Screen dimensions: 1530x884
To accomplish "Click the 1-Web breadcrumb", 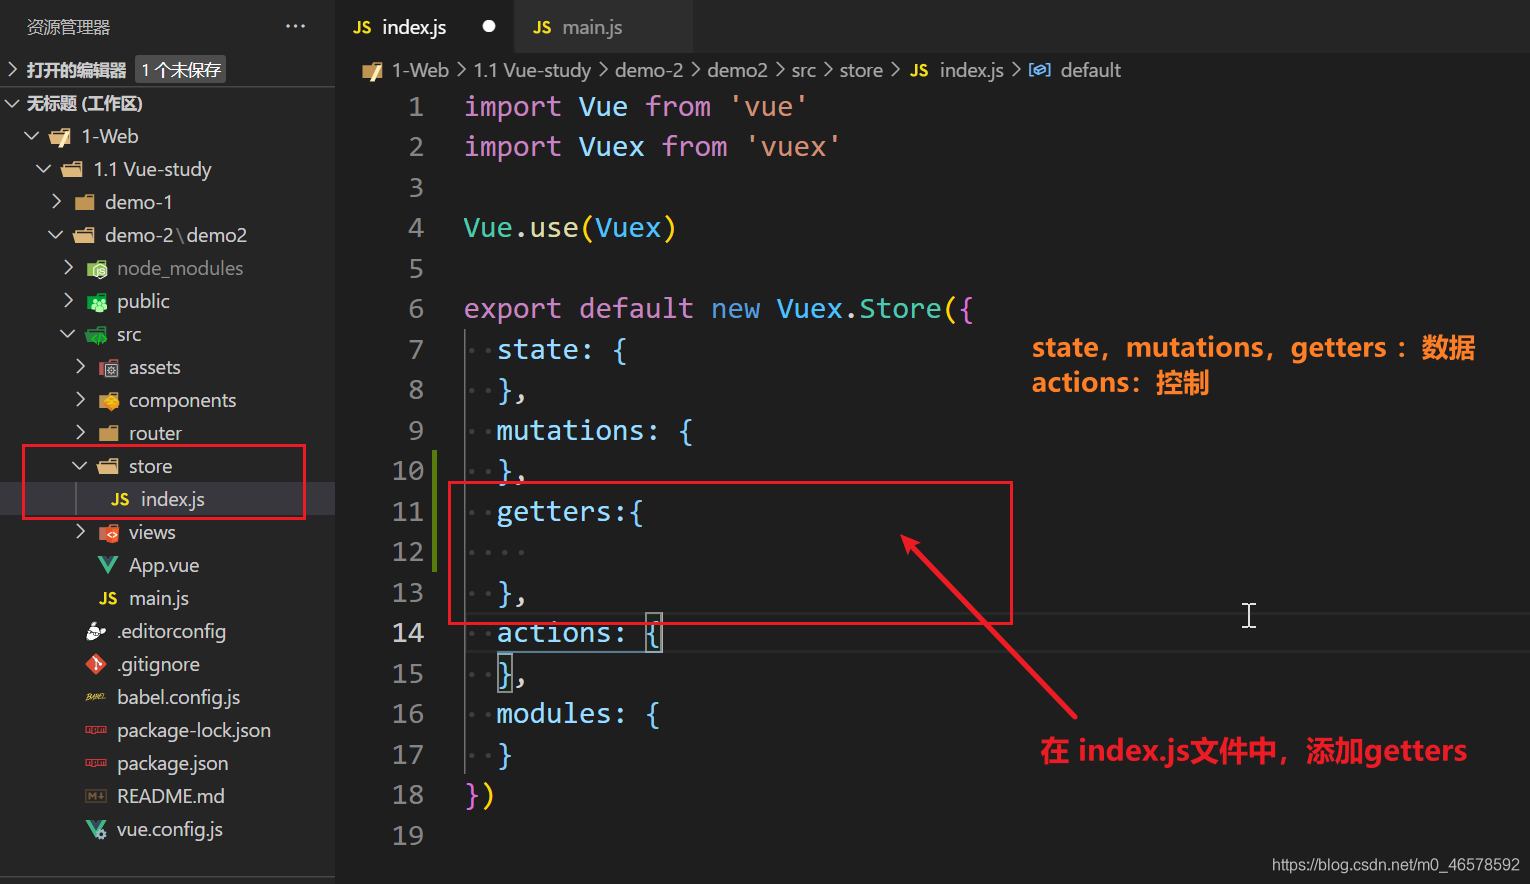I will (x=420, y=70).
